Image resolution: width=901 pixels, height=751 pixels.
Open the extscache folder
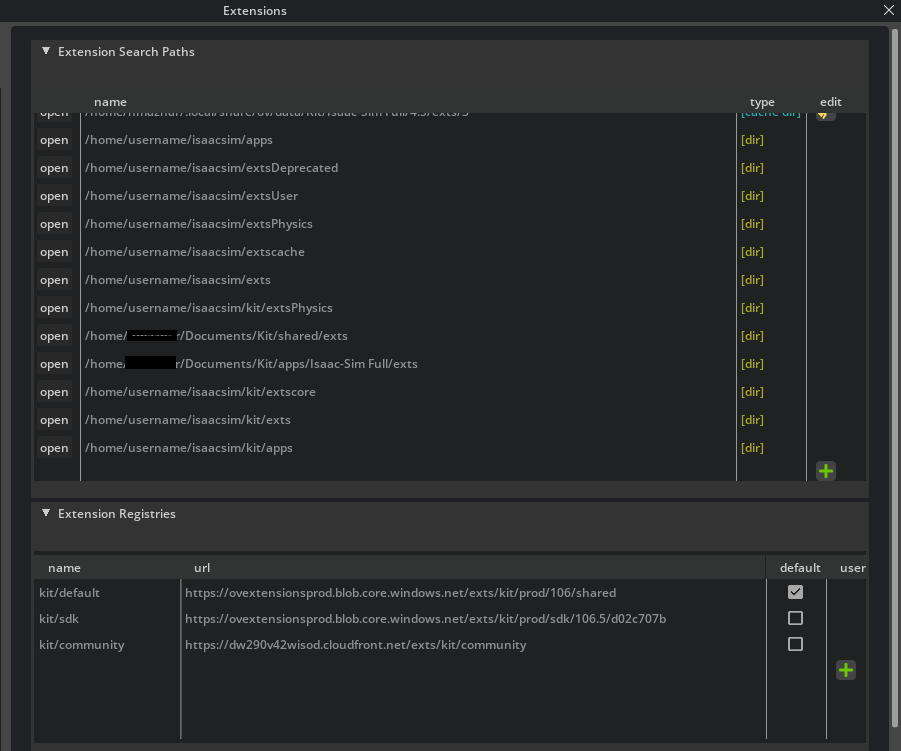tap(54, 251)
